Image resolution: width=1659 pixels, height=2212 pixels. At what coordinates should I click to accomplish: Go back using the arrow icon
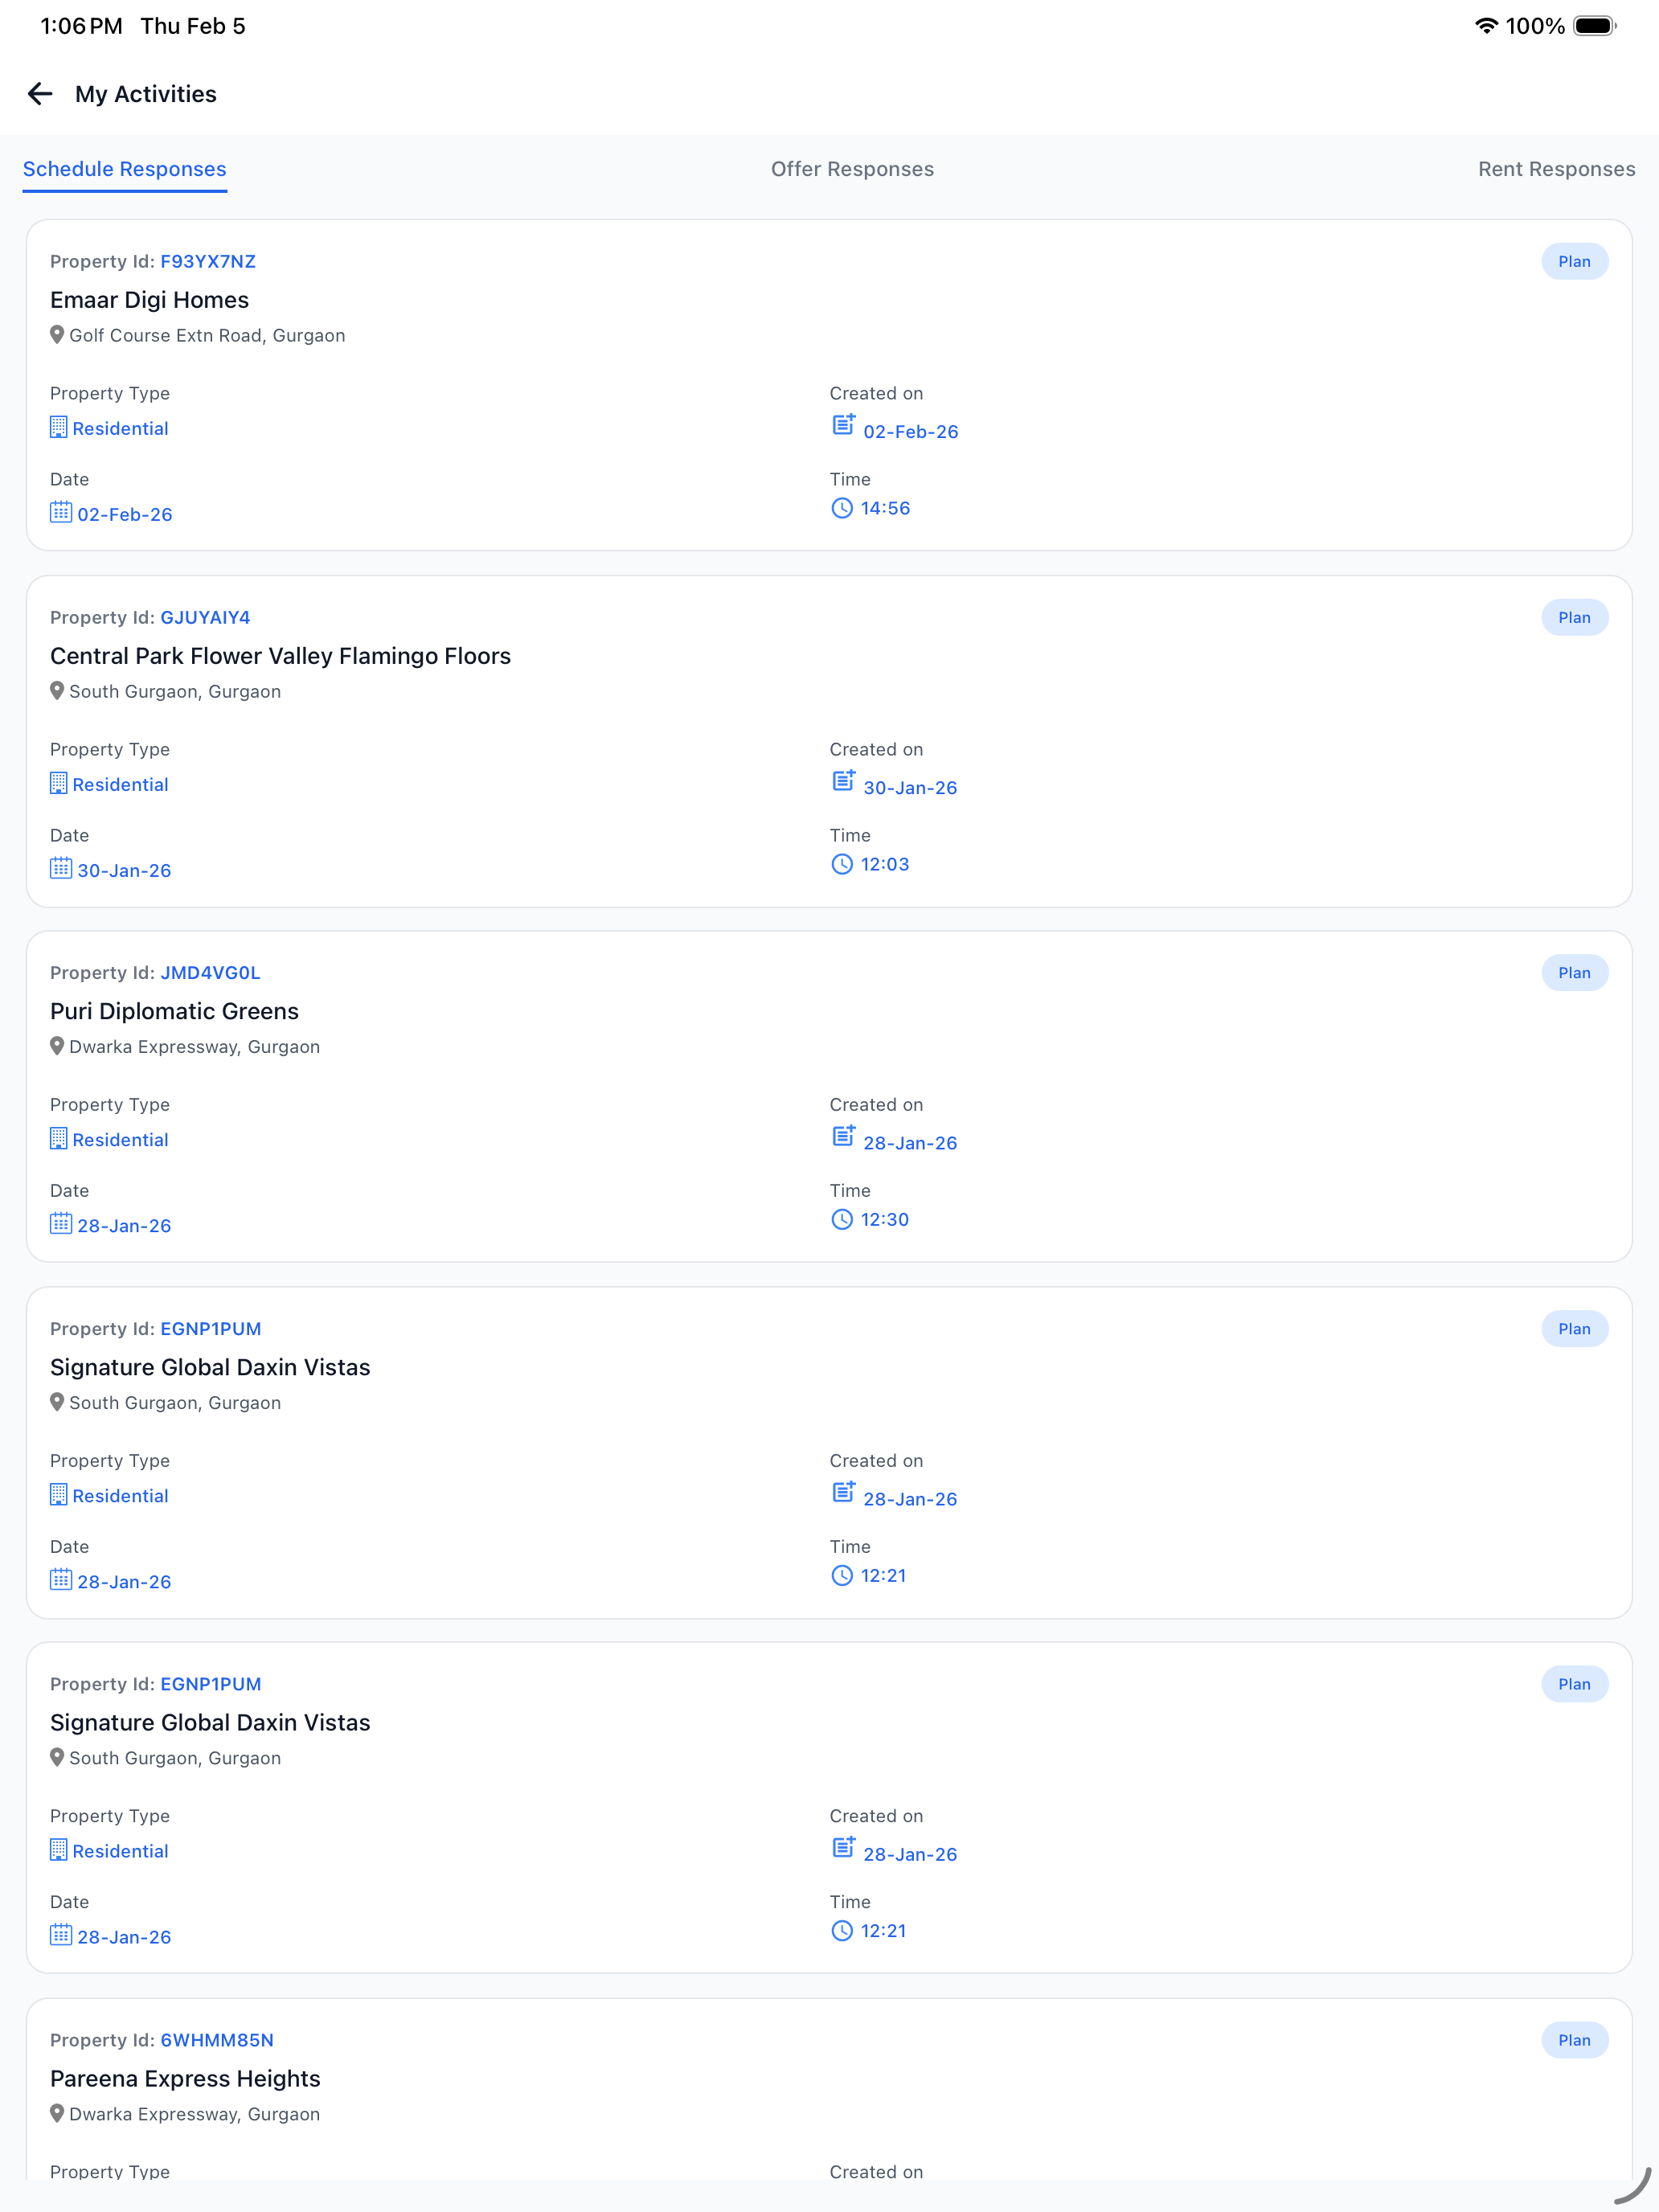(39, 94)
